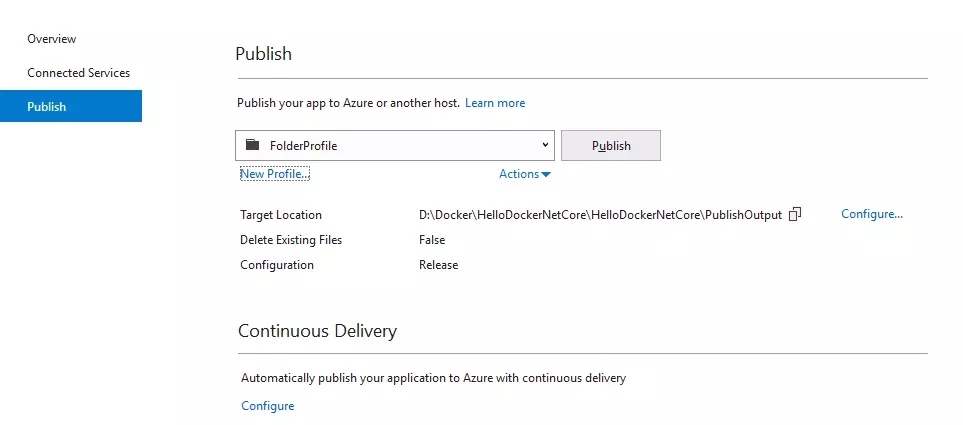This screenshot has height=425, width=963.
Task: Click the Continuous Delivery heading
Action: (317, 331)
